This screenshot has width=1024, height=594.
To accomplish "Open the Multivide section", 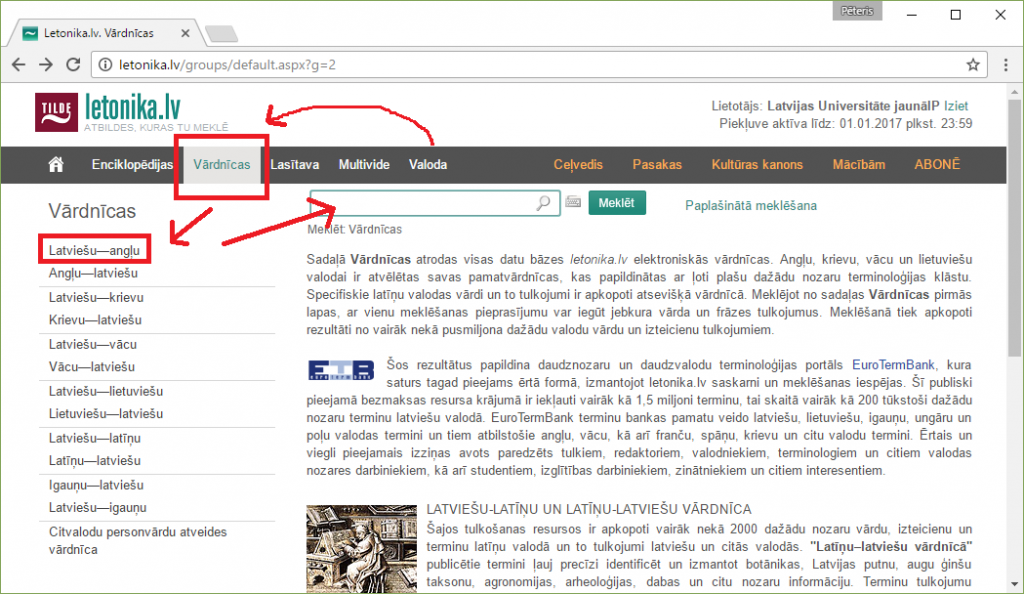I will click(364, 164).
